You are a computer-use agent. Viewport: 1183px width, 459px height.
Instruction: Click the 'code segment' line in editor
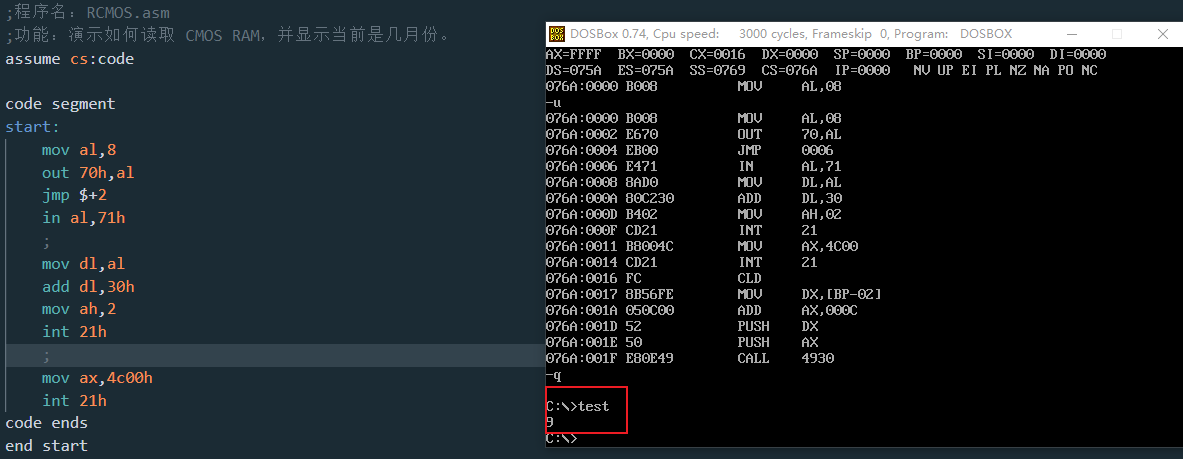60,103
